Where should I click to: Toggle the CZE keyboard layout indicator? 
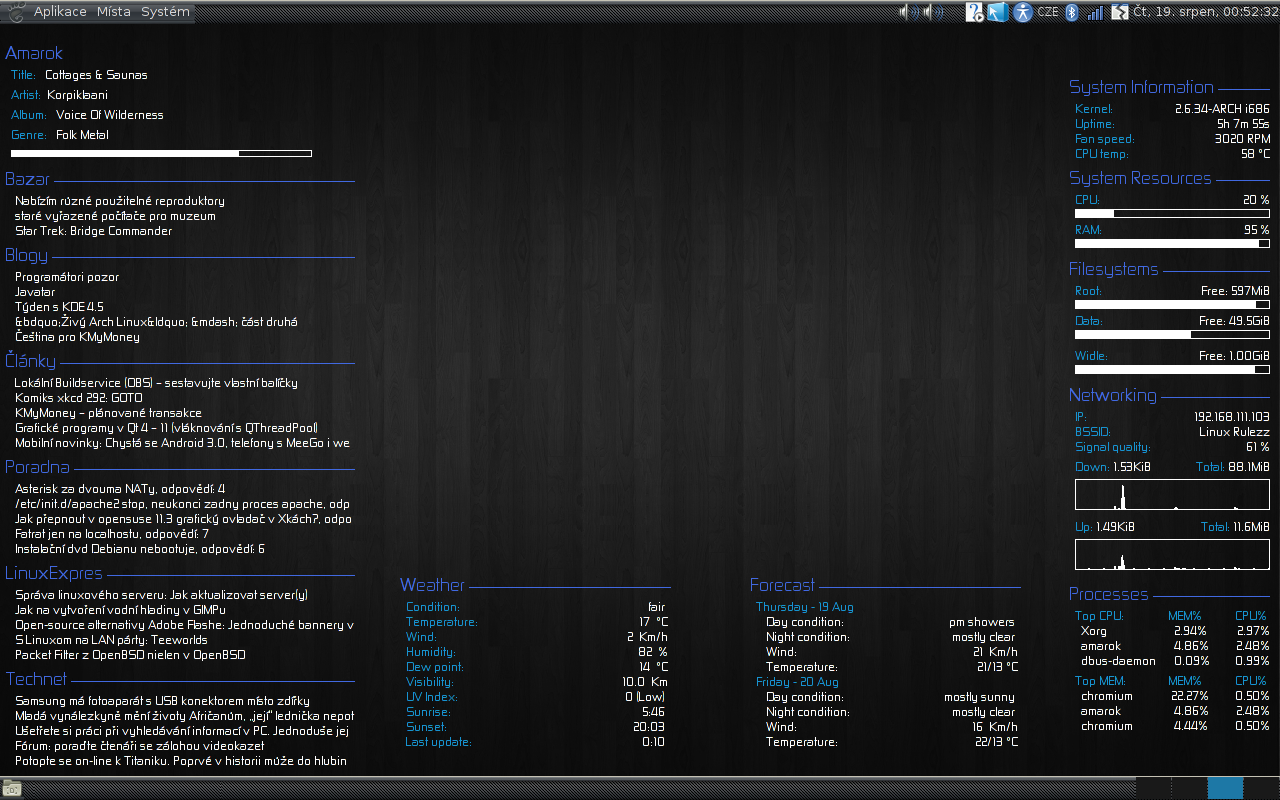coord(1047,12)
